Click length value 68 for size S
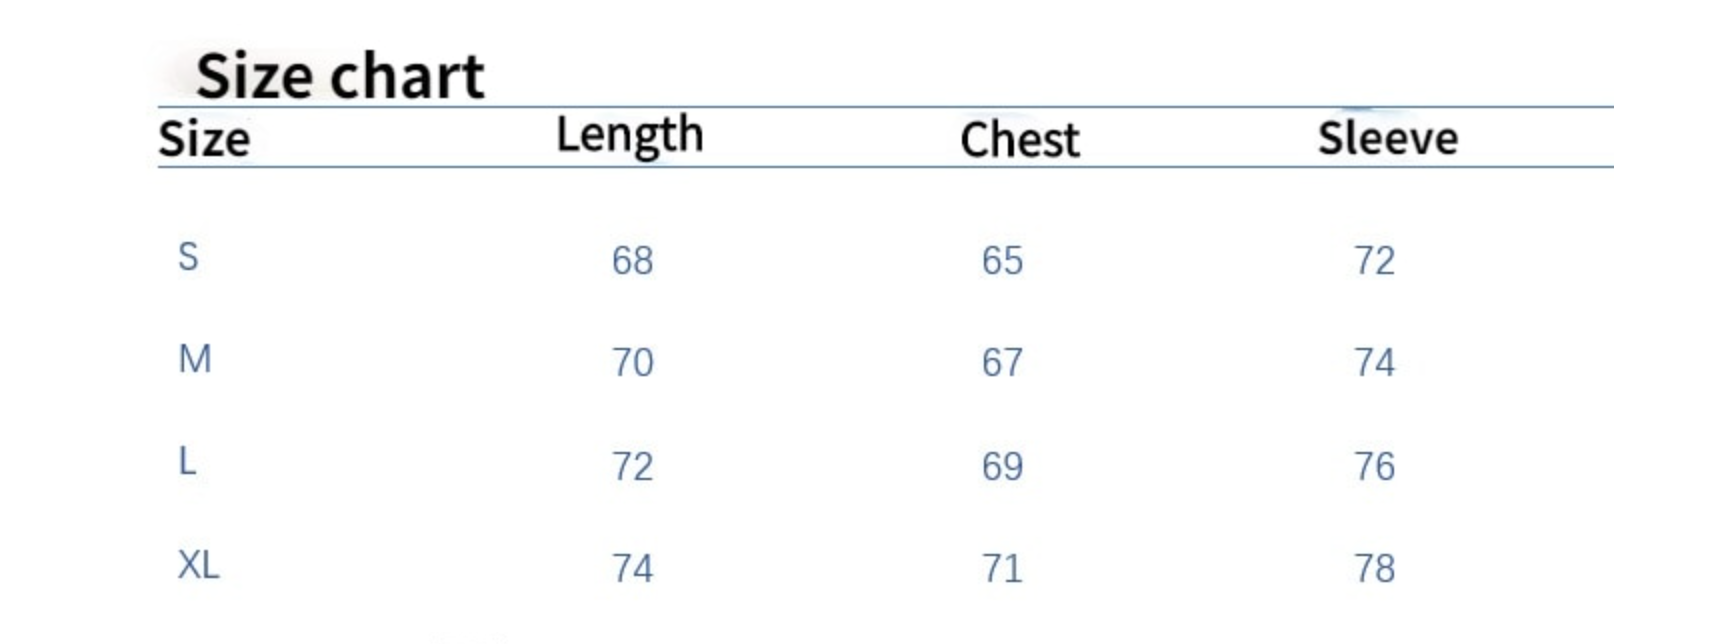The image size is (1726, 644). tap(632, 261)
